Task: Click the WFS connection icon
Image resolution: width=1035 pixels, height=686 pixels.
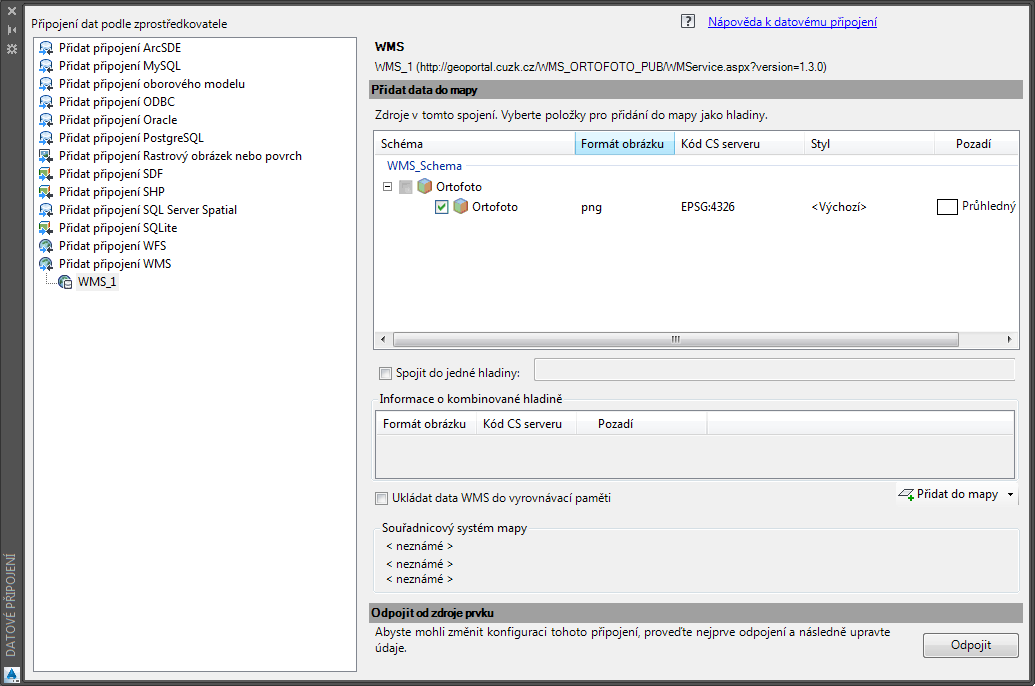Action: point(46,246)
